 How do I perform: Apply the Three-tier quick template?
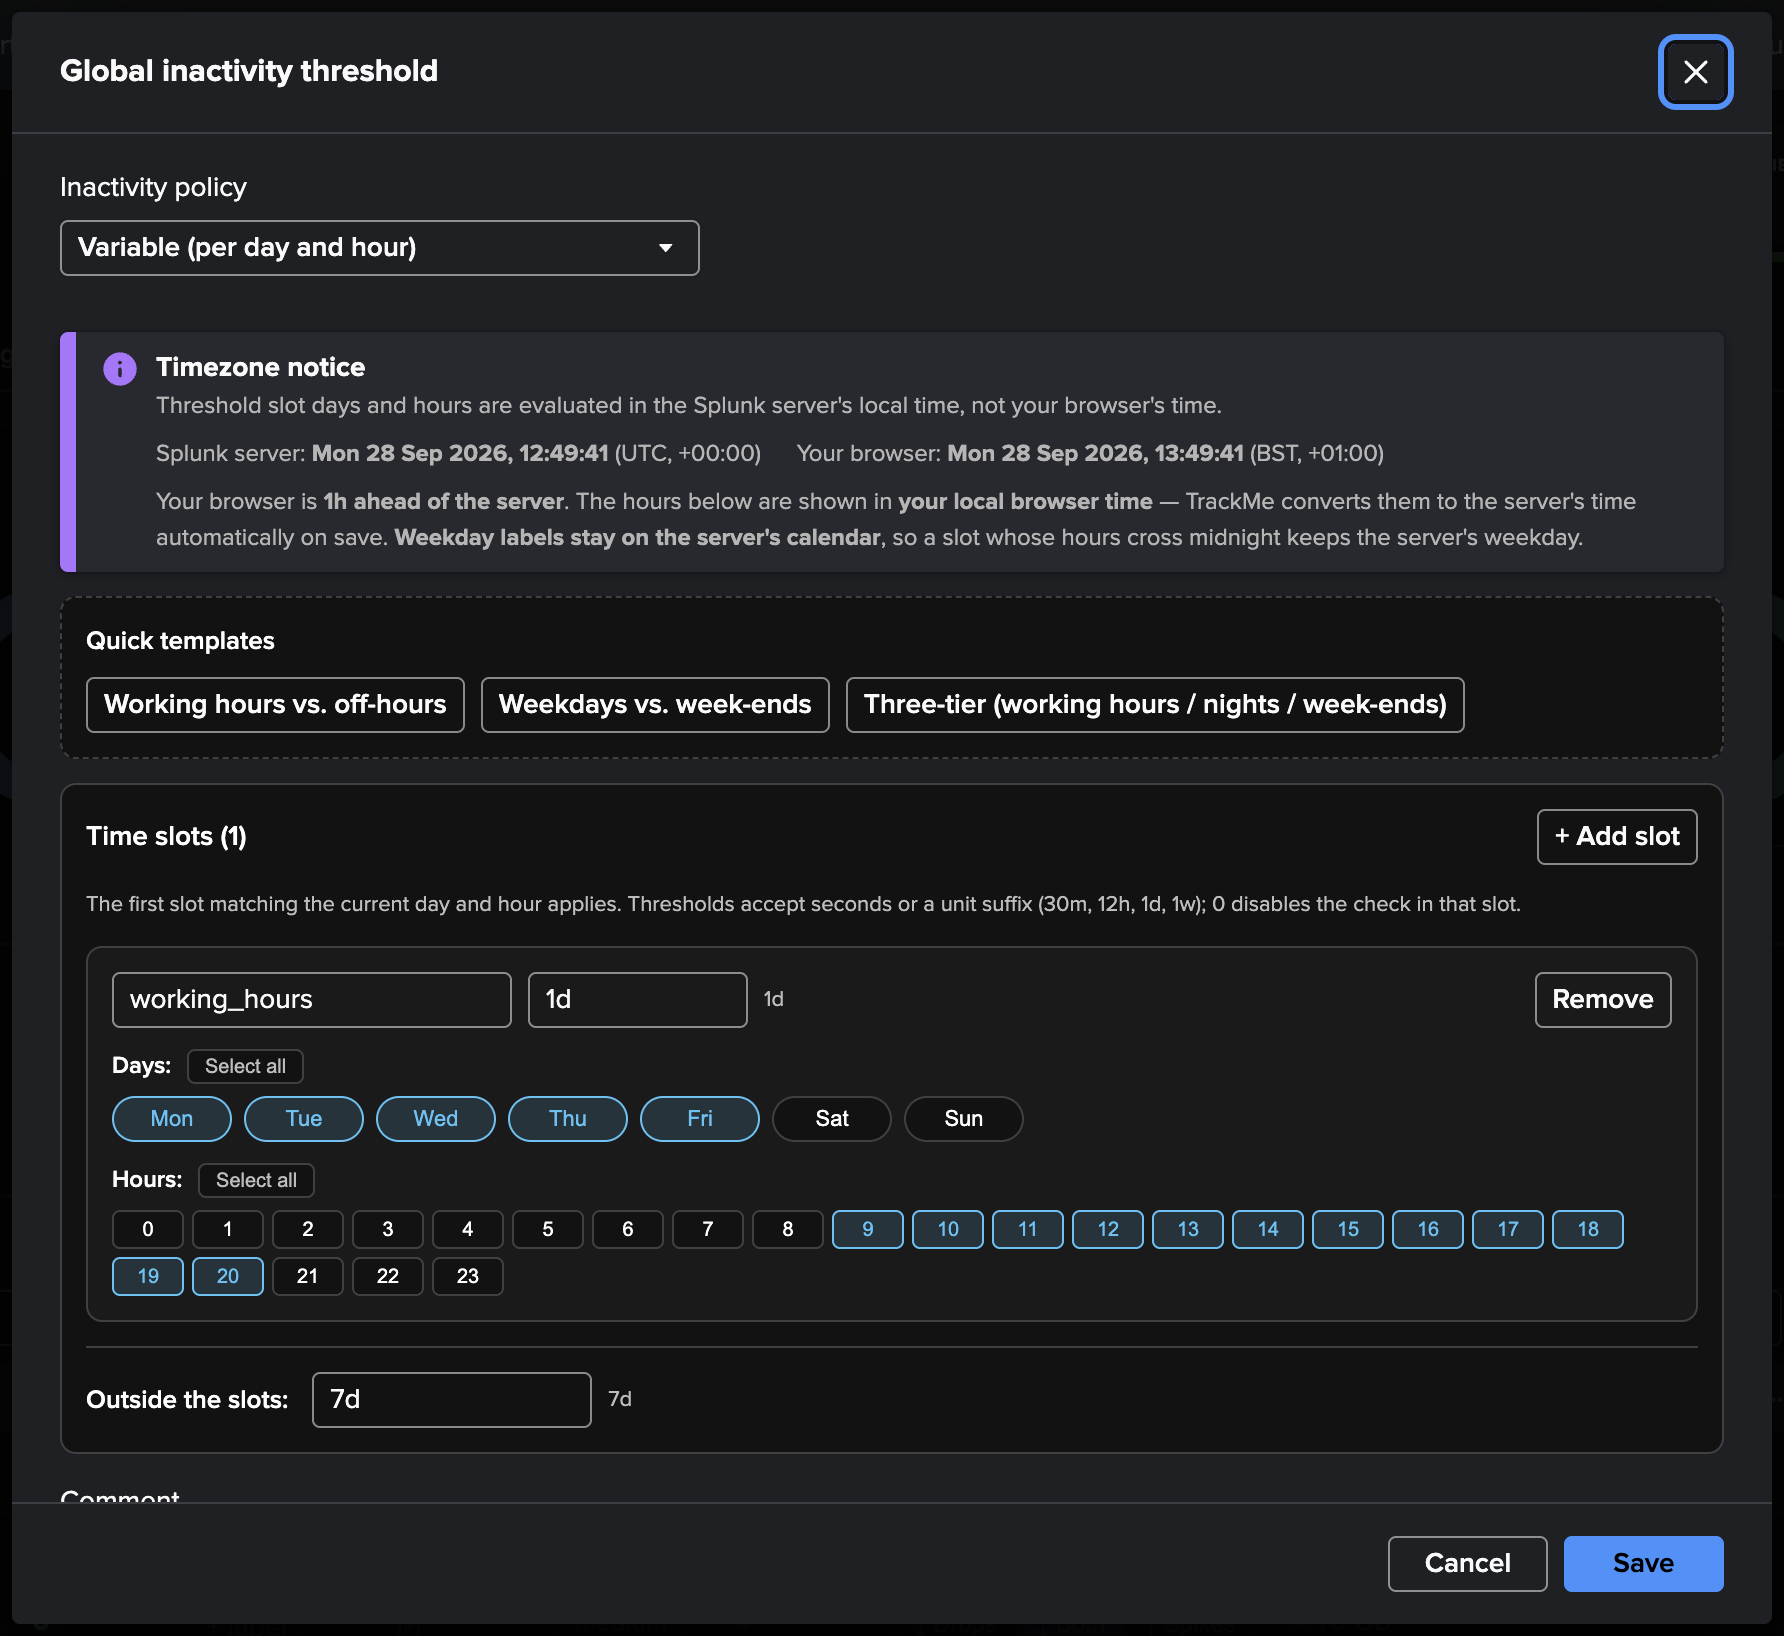coord(1155,705)
